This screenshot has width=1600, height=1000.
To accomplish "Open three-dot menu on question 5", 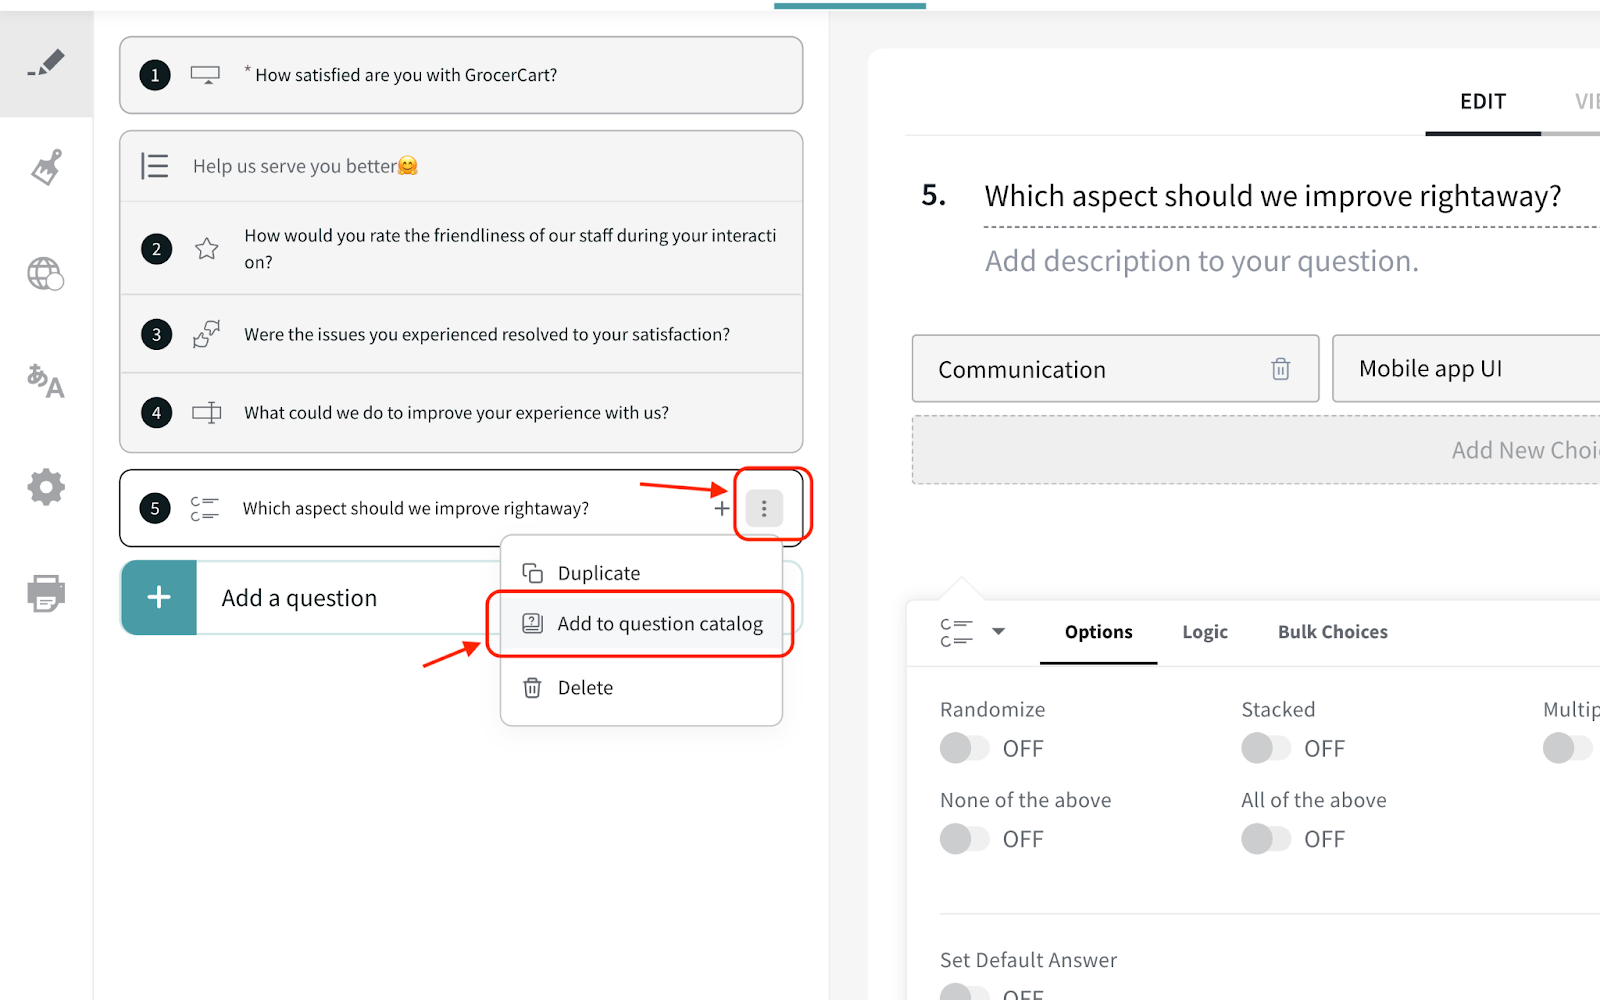I will pos(764,509).
